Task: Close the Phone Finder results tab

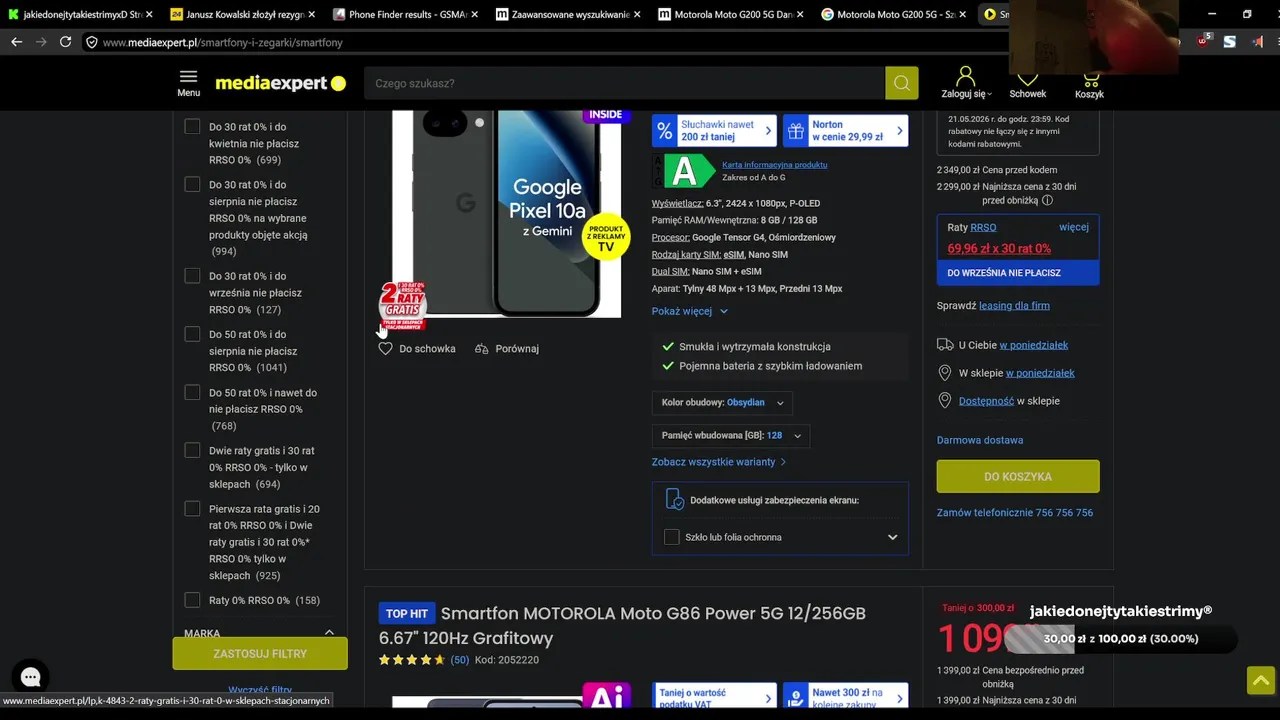Action: tap(473, 15)
